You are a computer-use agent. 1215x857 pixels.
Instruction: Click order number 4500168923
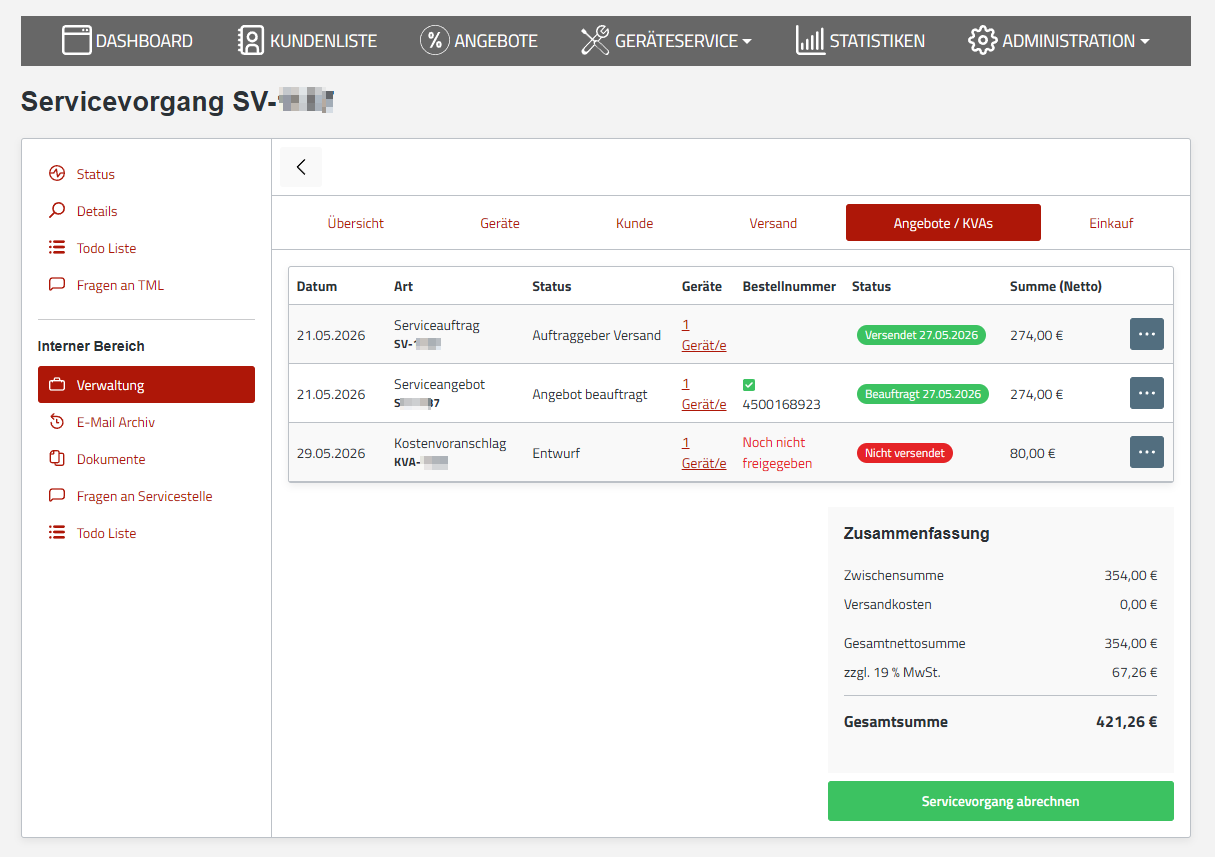(782, 405)
